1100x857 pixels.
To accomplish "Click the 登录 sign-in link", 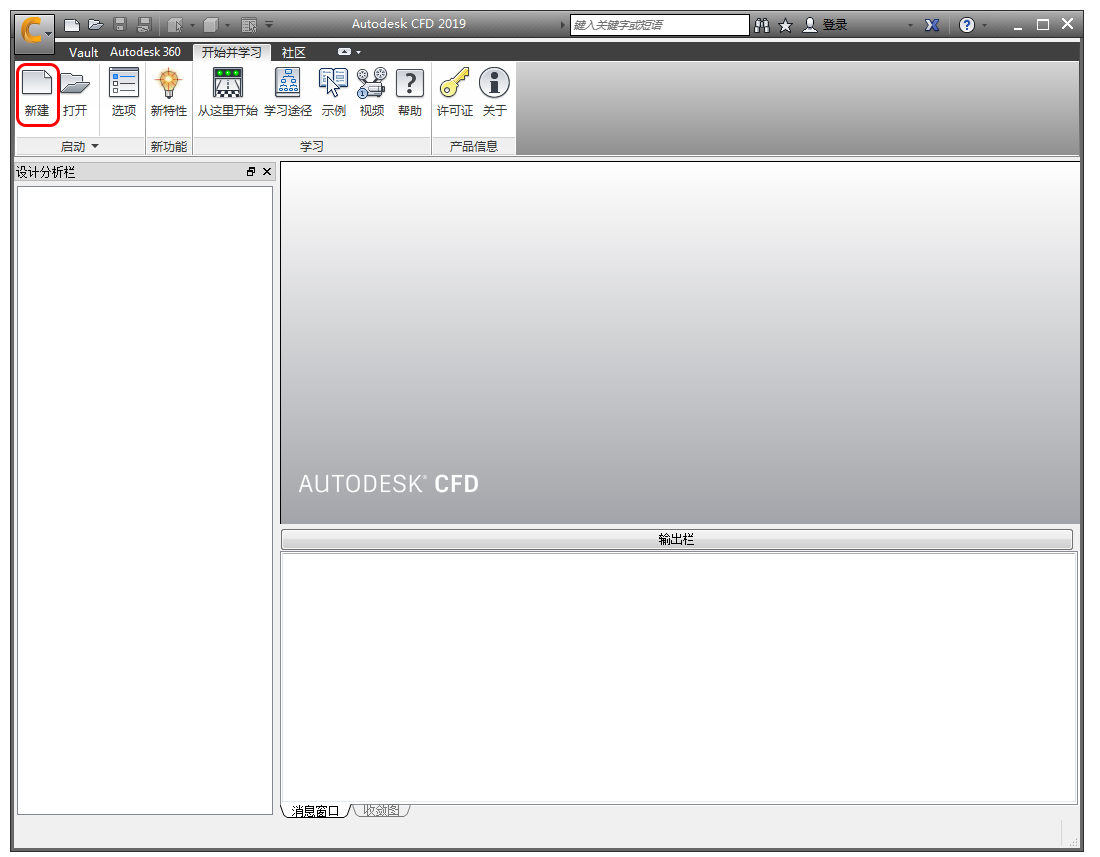I will 835,25.
